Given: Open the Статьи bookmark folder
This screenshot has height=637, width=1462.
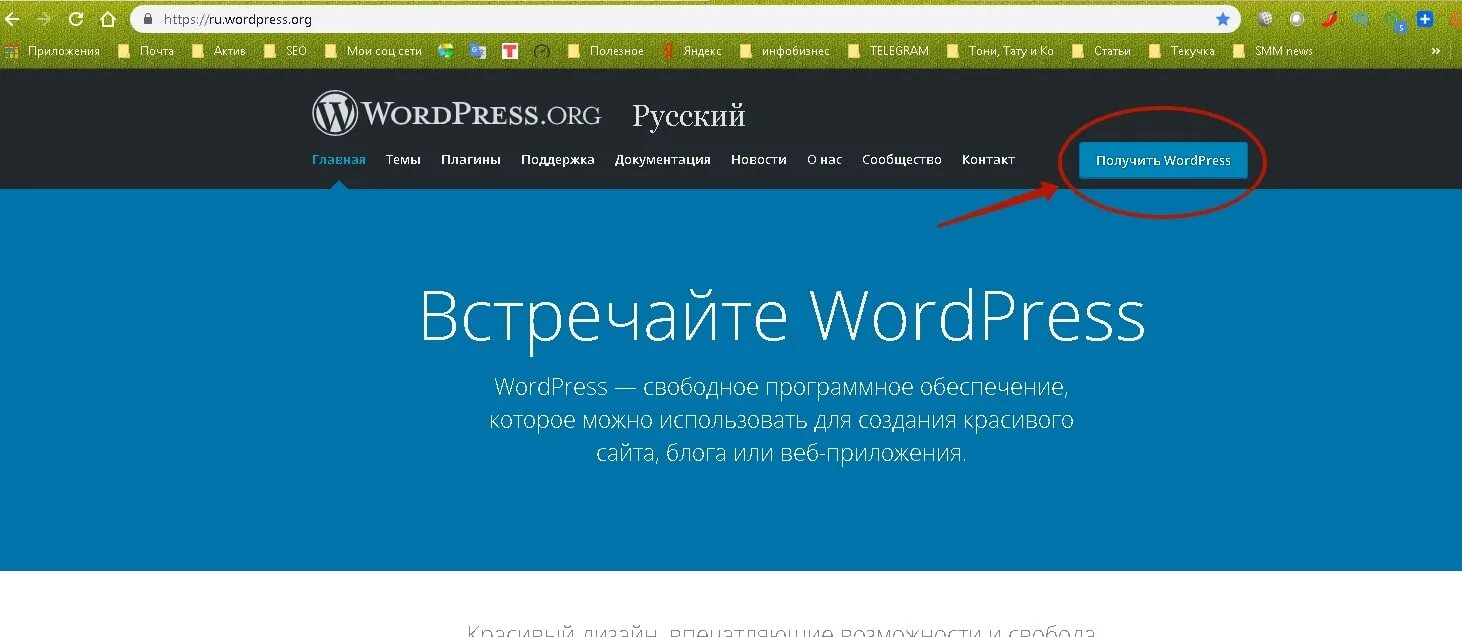Looking at the screenshot, I should (x=1100, y=51).
